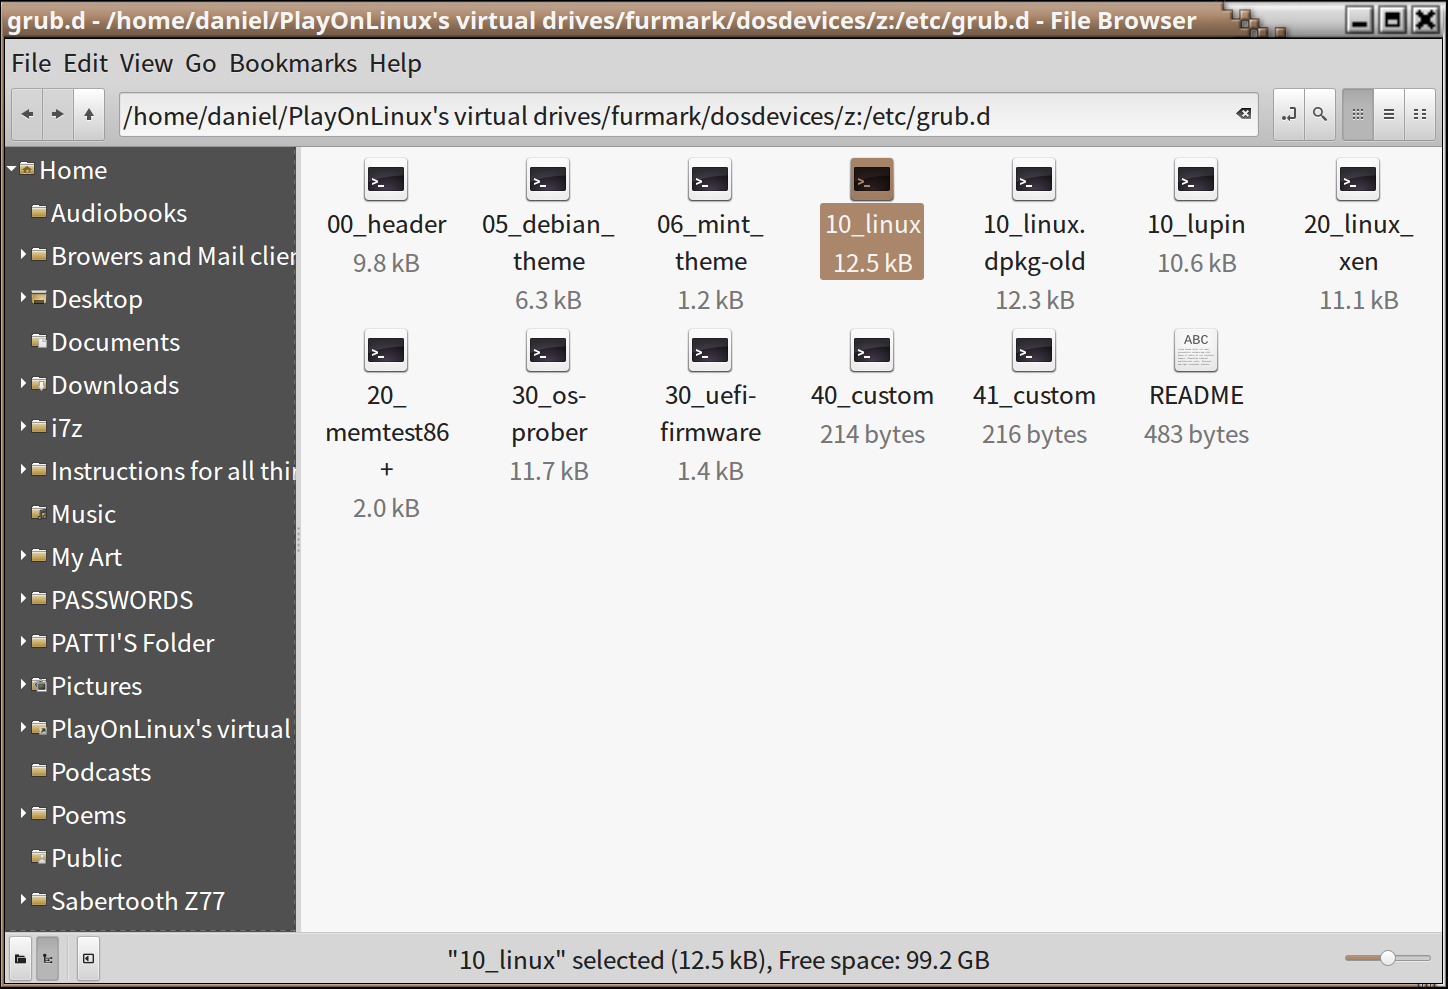Select the 10_lupin script icon
Image resolution: width=1448 pixels, height=989 pixels.
pyautogui.click(x=1196, y=180)
